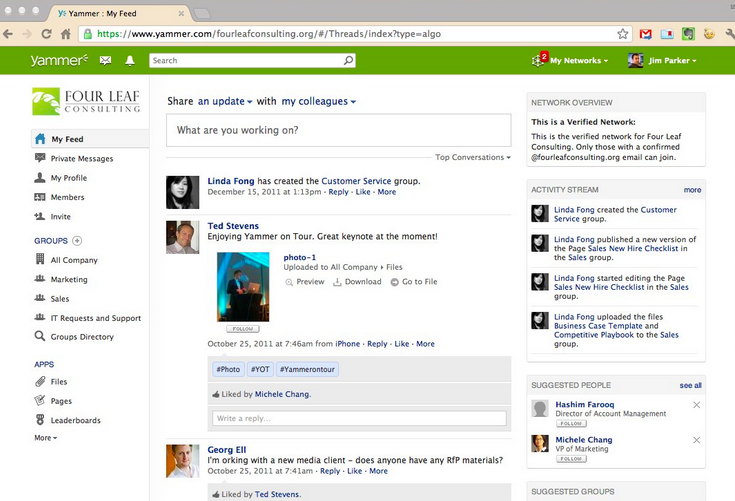This screenshot has height=501, width=735.
Task: Click the #Yammerontour hashtag
Action: (x=307, y=369)
